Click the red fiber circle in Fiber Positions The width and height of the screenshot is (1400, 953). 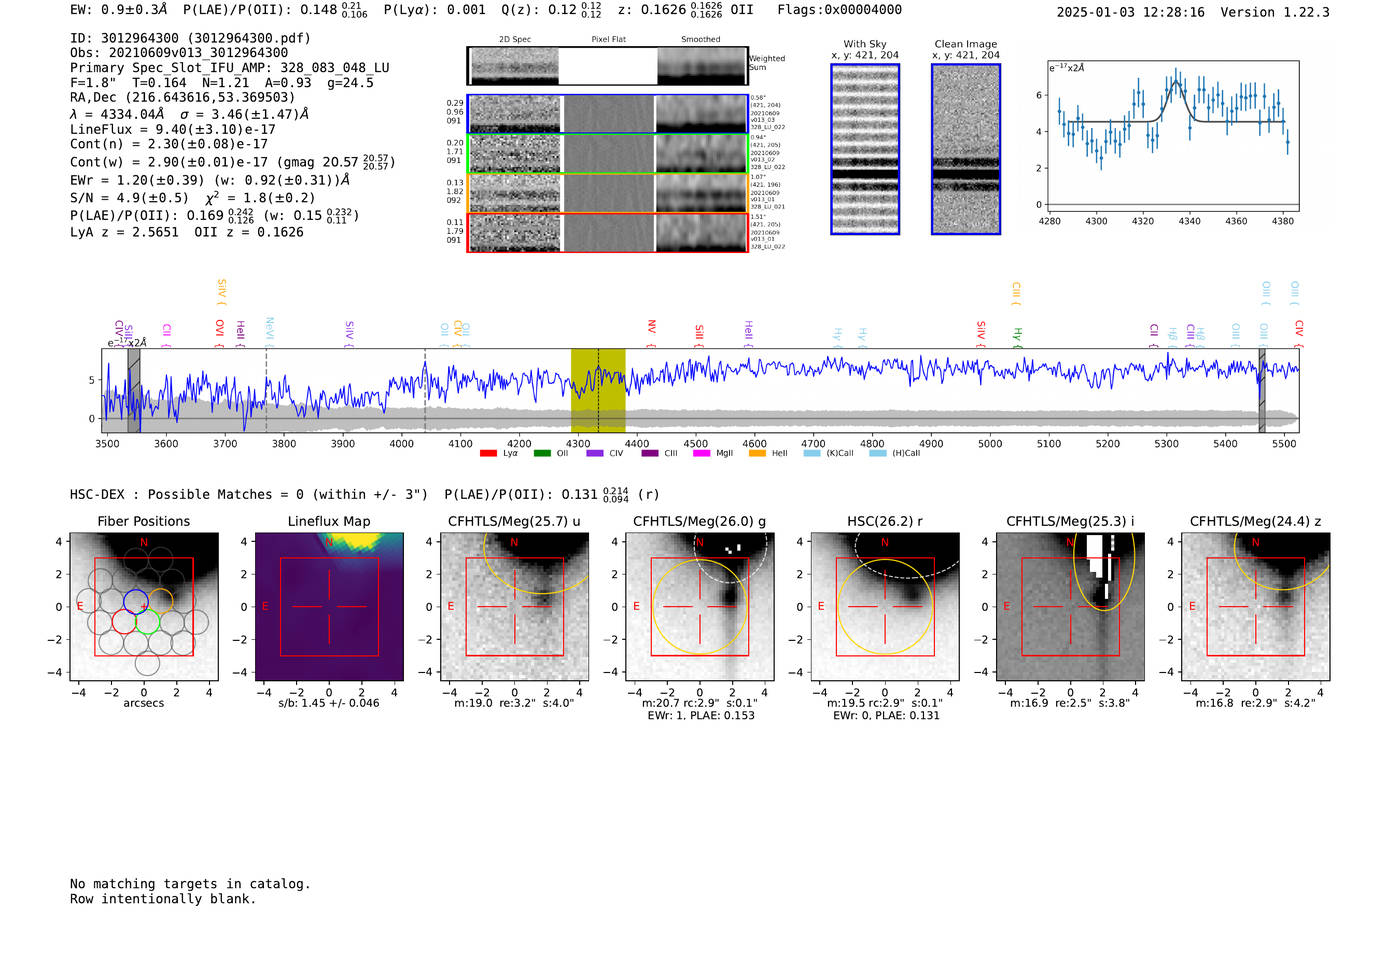(x=124, y=622)
